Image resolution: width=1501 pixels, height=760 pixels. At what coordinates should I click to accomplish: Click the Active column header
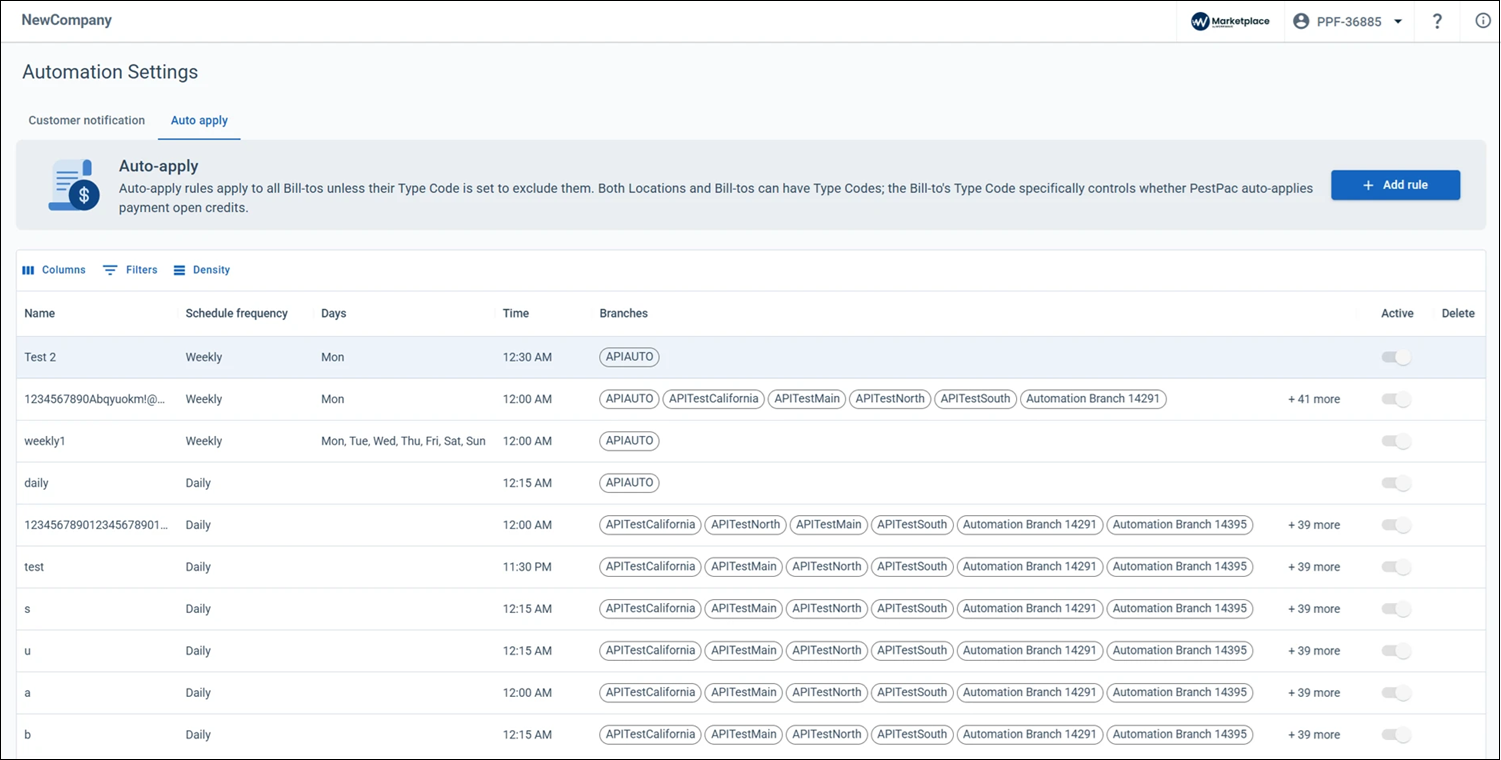[1397, 313]
